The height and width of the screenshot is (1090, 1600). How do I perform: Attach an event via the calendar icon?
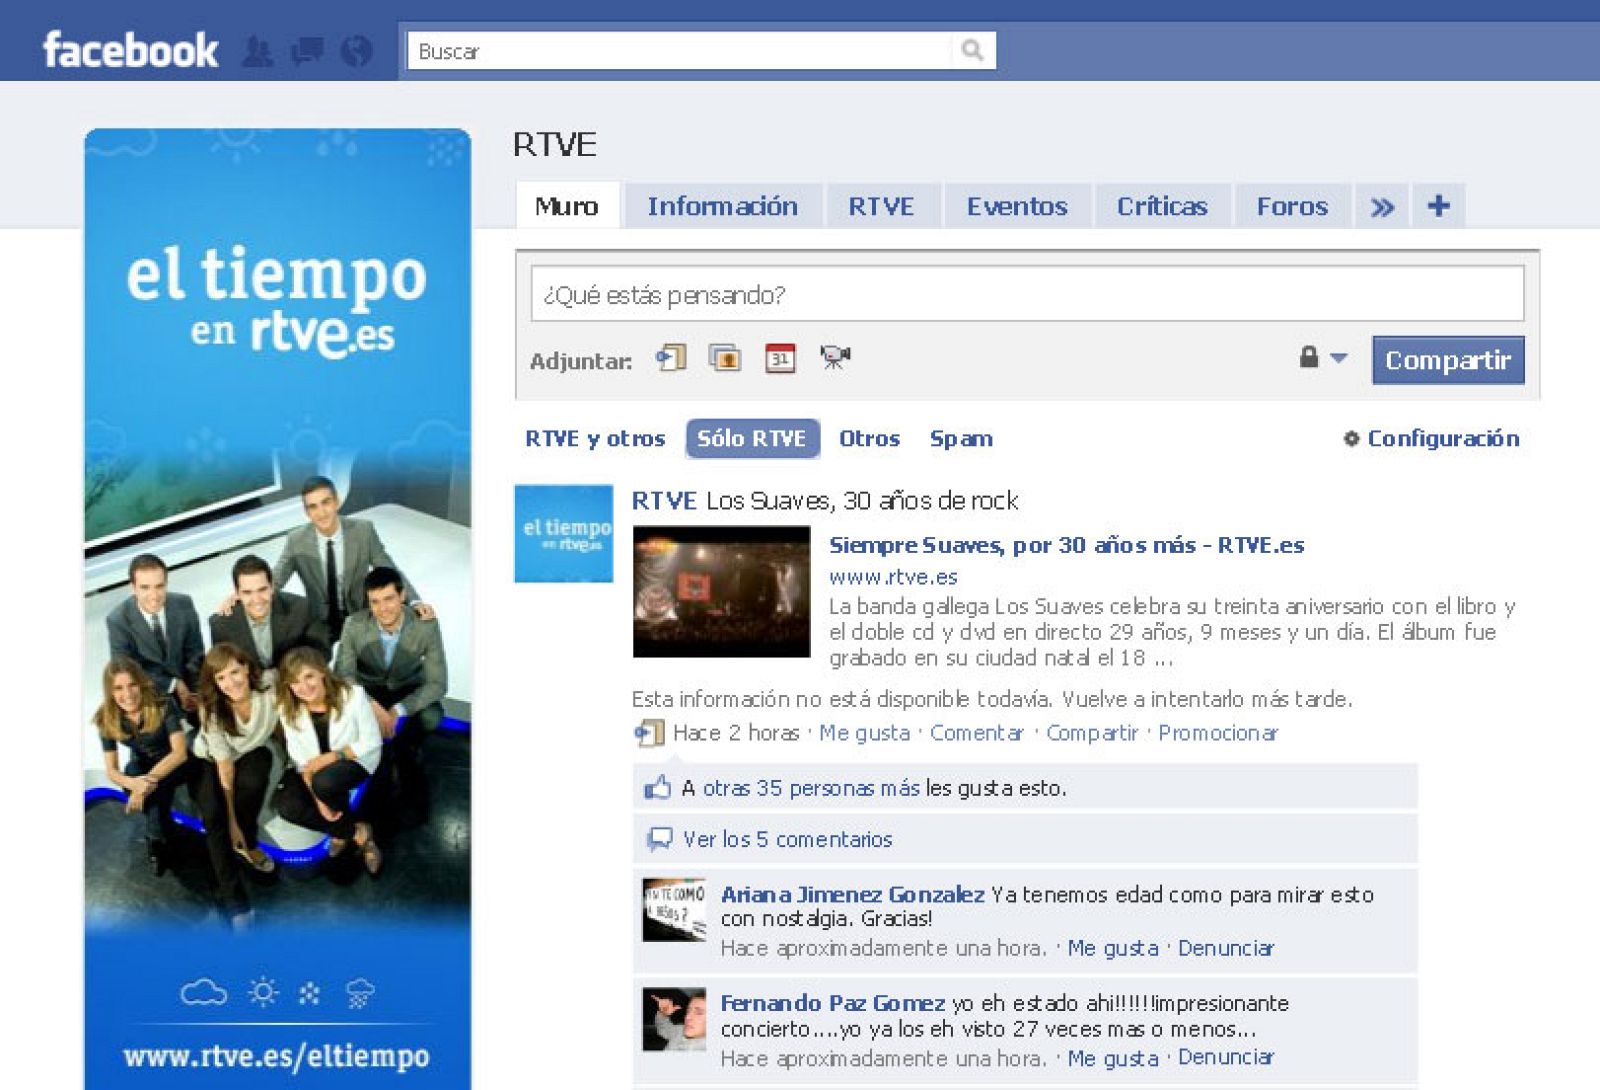click(782, 360)
